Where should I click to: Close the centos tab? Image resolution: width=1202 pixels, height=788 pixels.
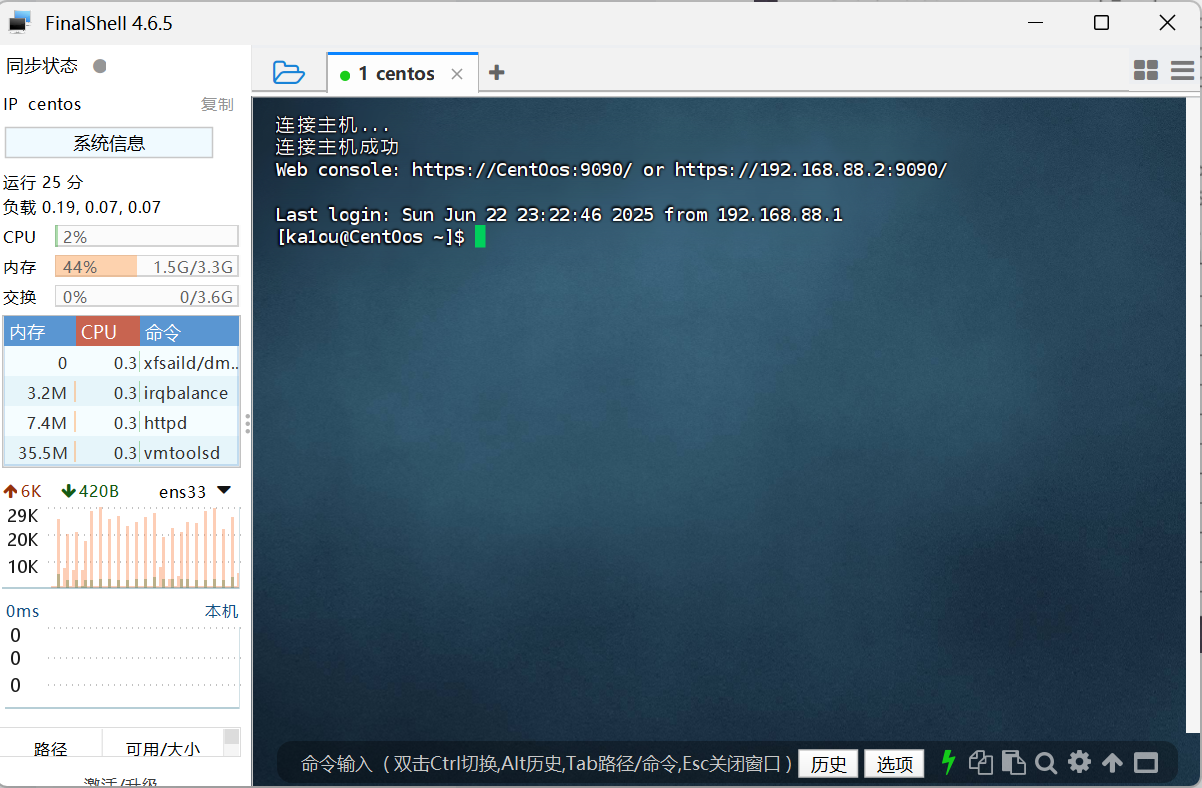(x=457, y=74)
